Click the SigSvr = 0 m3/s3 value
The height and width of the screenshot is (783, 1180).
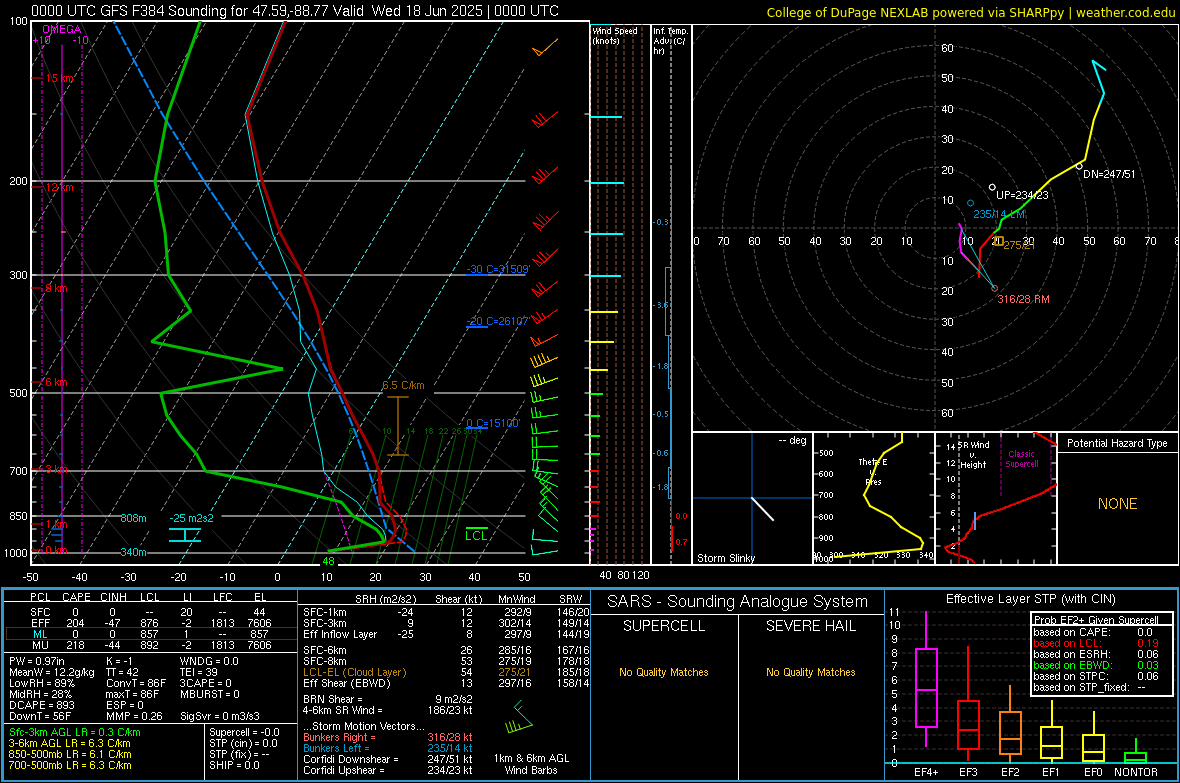point(220,717)
